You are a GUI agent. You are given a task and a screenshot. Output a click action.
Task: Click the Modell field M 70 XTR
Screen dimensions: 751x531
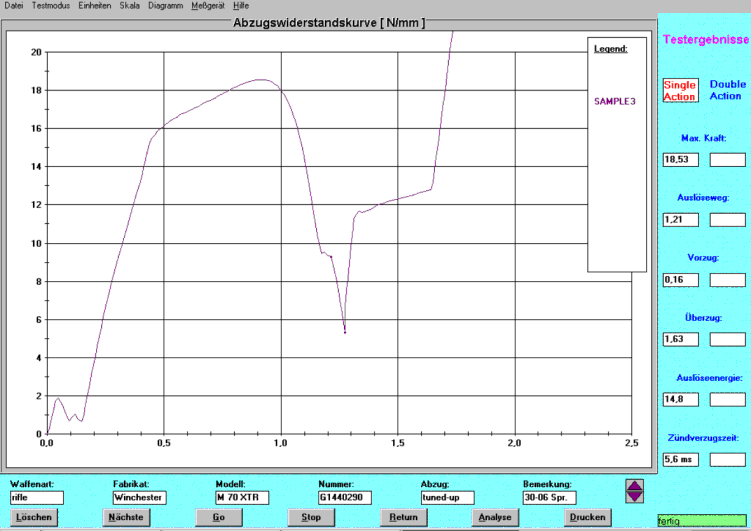(x=242, y=497)
